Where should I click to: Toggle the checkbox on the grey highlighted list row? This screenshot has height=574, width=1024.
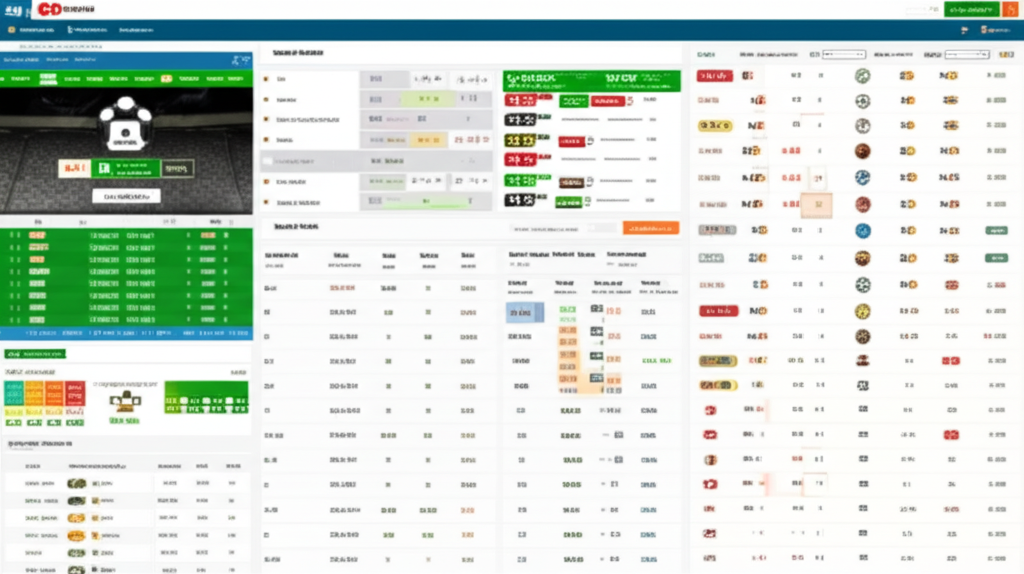[x=267, y=160]
